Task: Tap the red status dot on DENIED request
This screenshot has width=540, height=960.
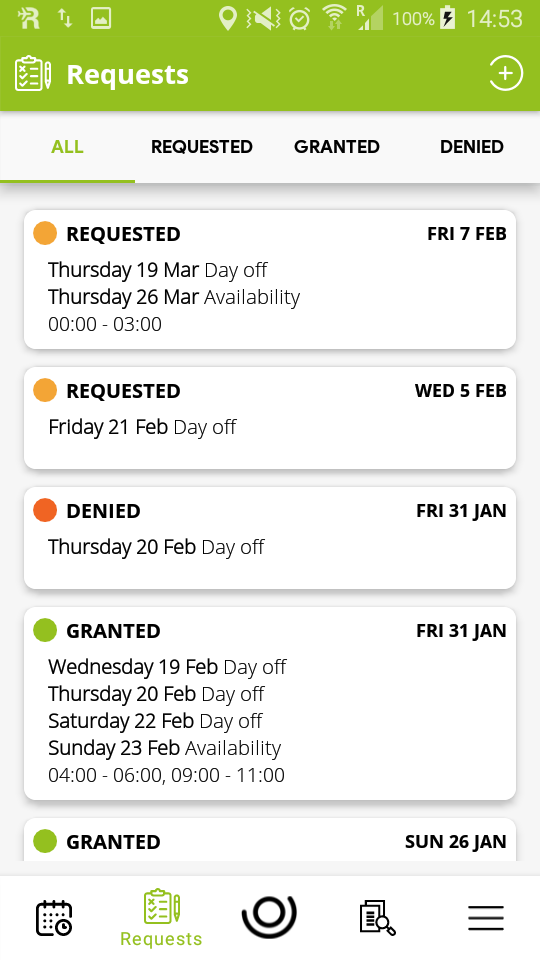Action: pos(45,510)
